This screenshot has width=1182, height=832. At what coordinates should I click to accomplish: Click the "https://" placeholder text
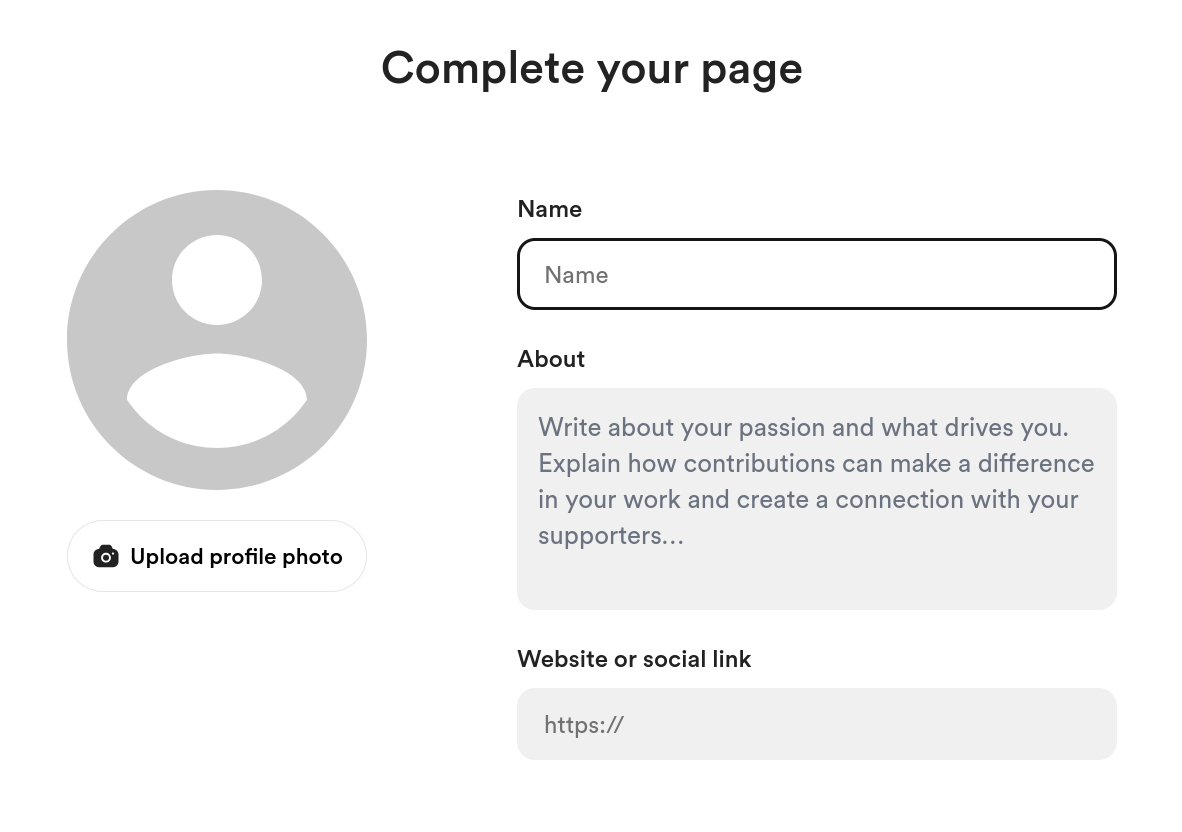click(x=584, y=725)
